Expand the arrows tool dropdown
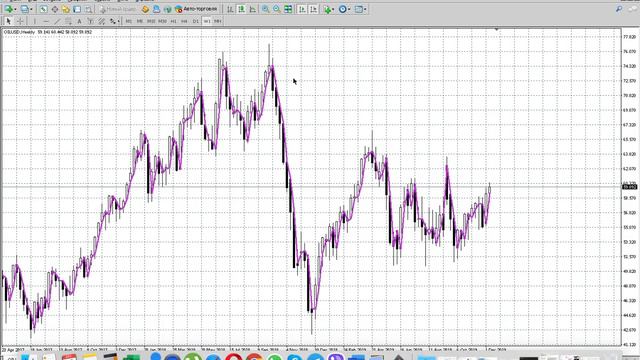 (118, 22)
